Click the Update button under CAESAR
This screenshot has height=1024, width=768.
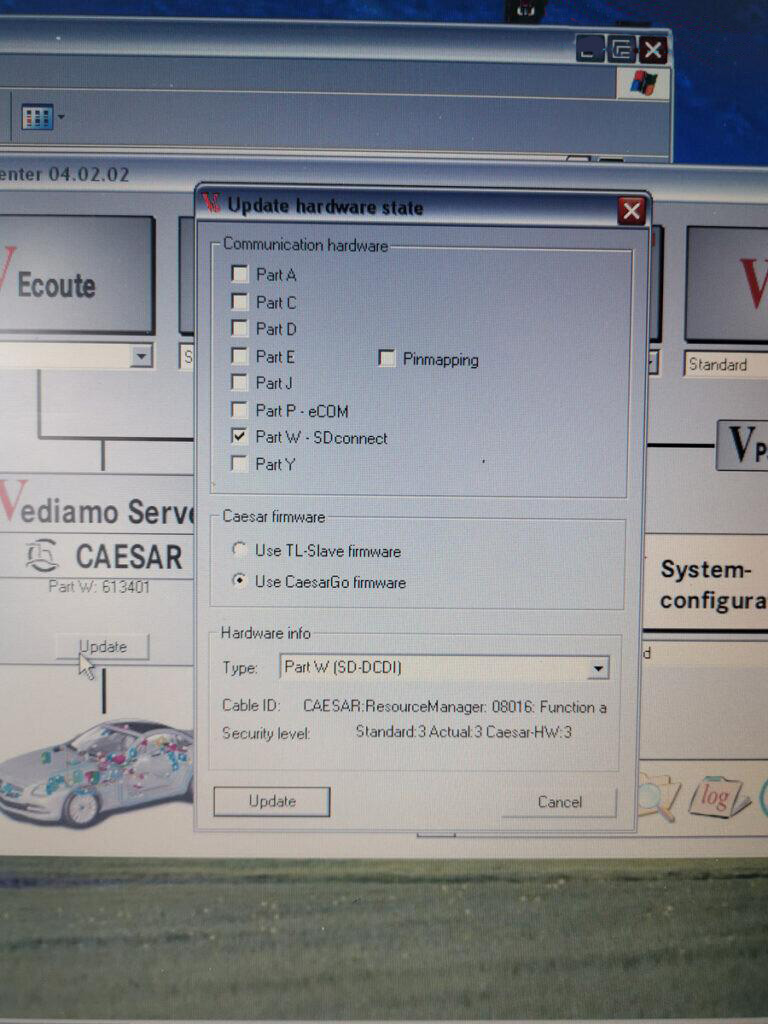click(x=103, y=647)
